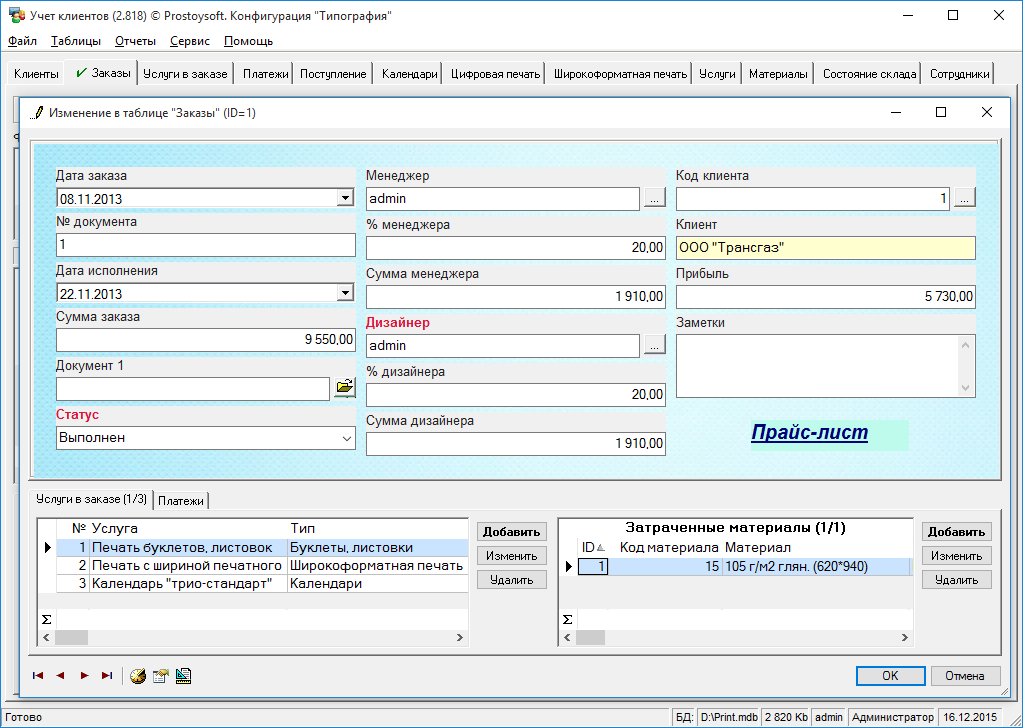Open the Помощь menu
This screenshot has width=1023, height=728.
tap(249, 41)
